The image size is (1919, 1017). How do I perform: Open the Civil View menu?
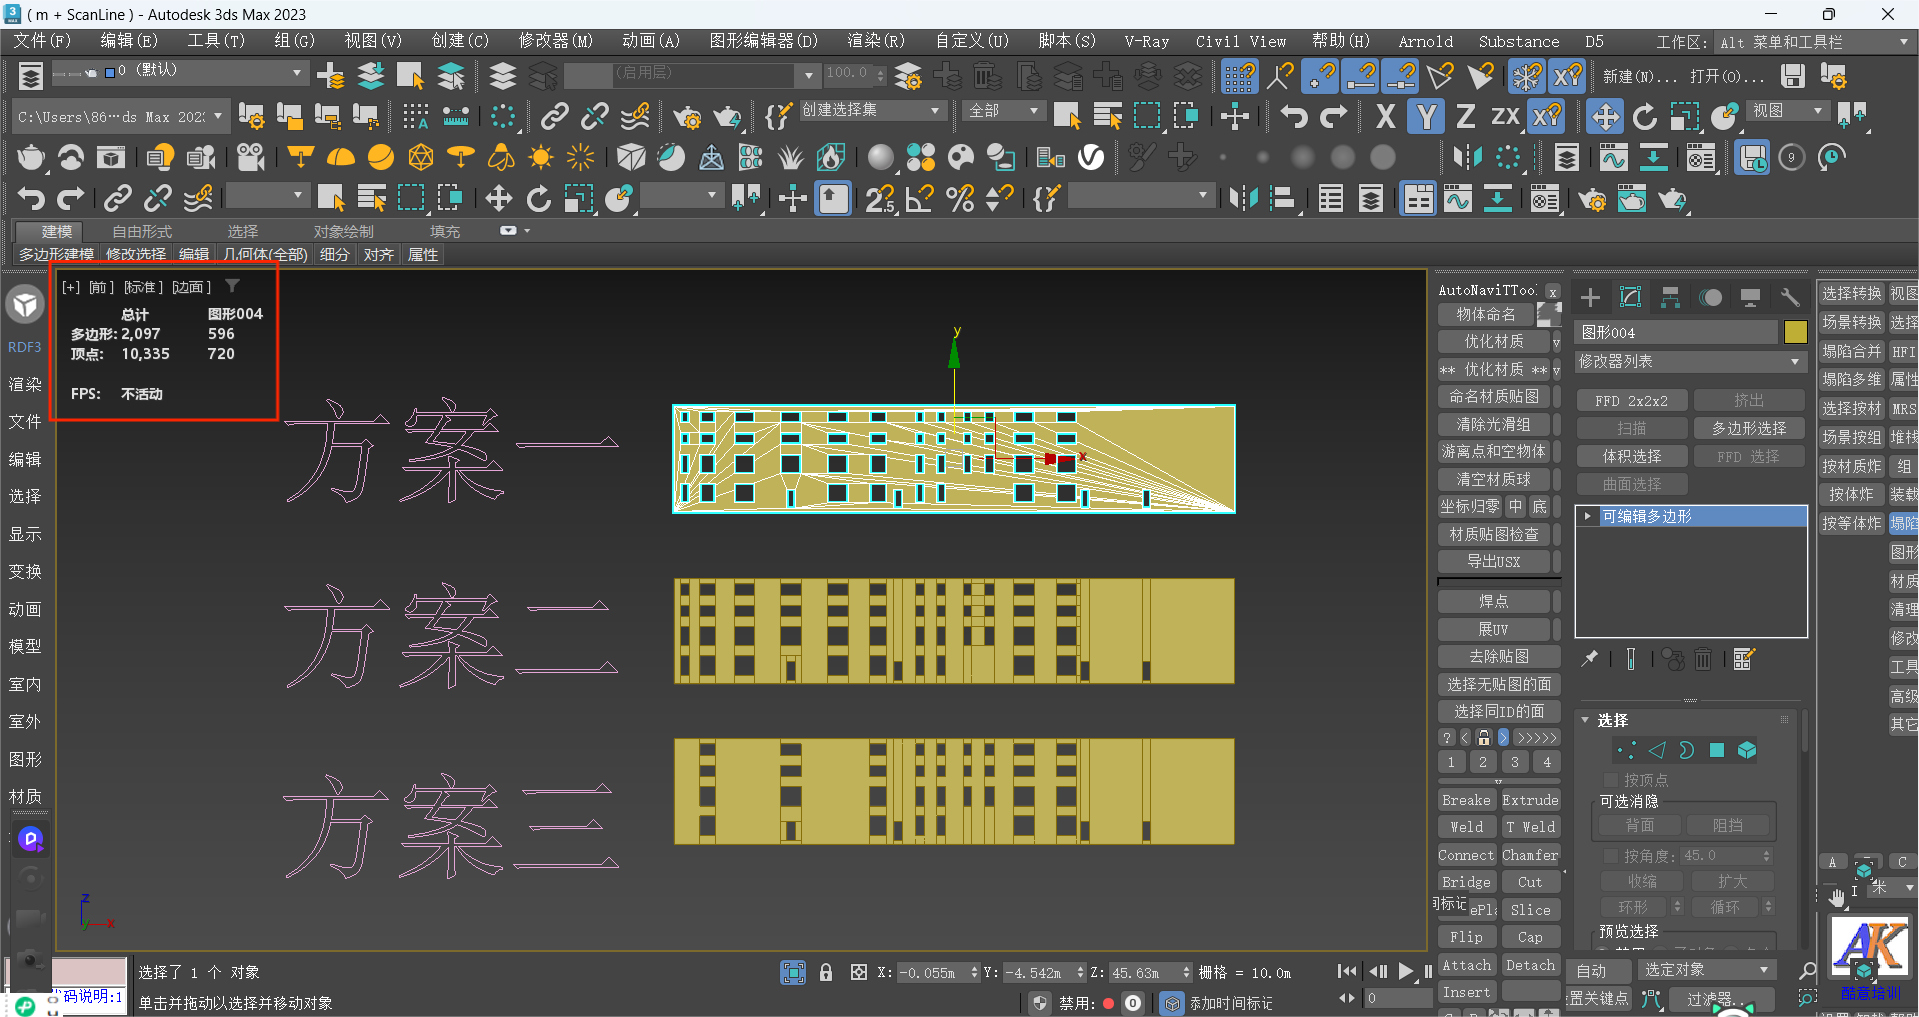[x=1241, y=41]
